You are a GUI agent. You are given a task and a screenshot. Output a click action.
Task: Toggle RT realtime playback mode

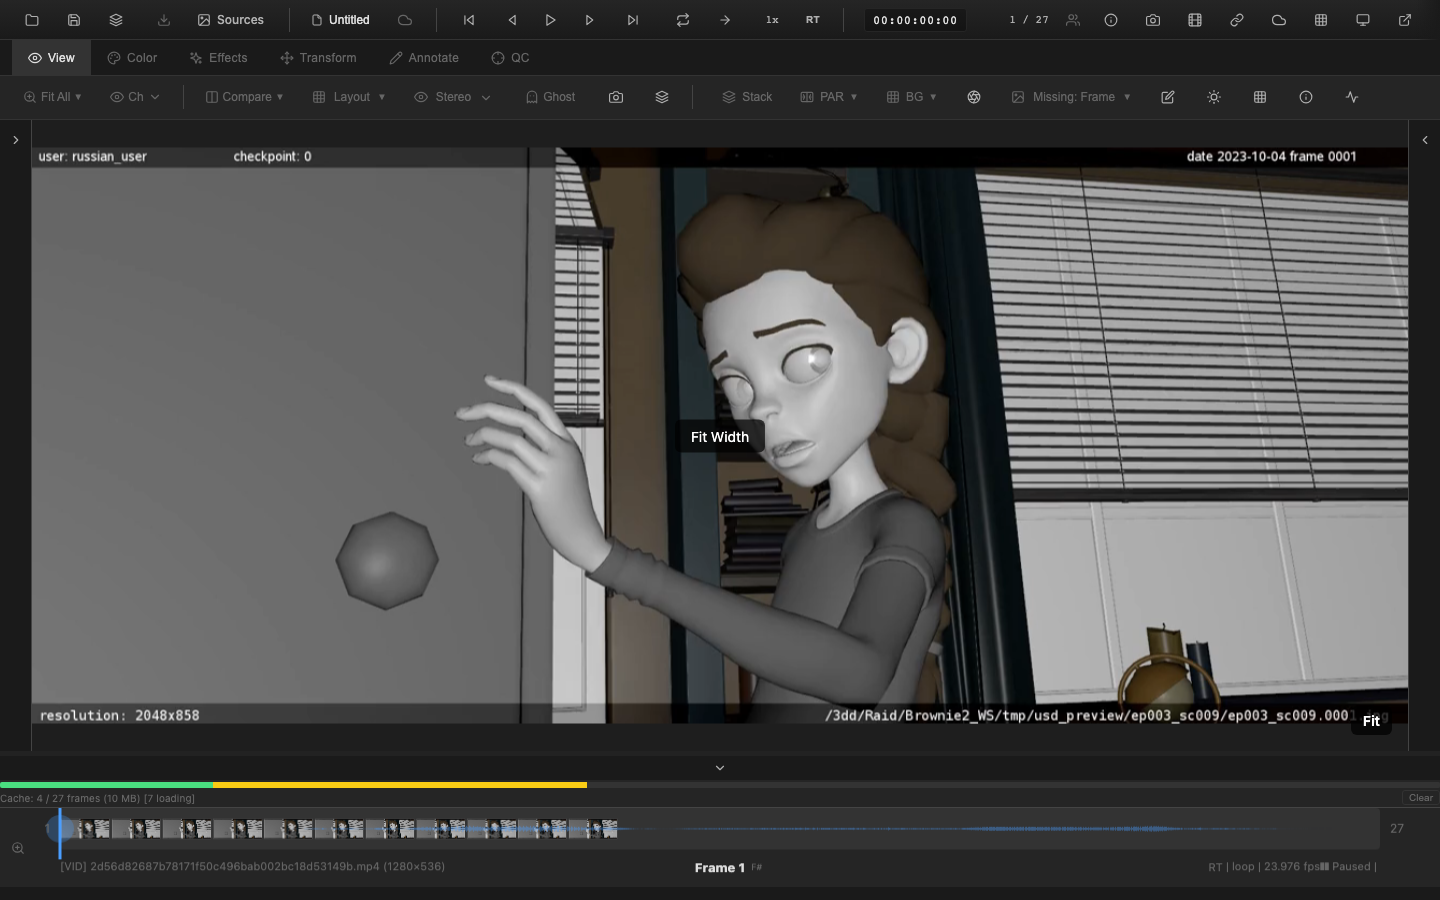(813, 20)
